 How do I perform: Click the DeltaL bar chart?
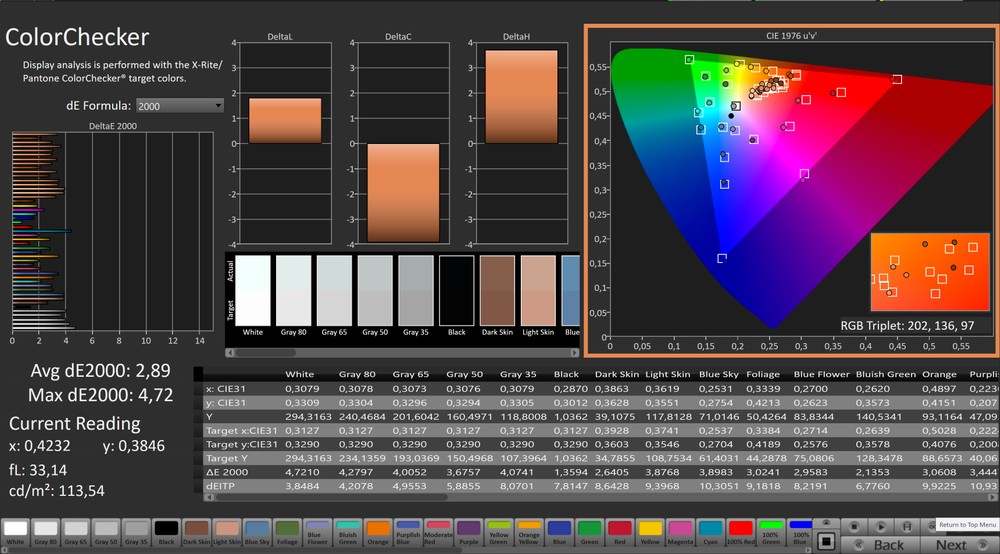(x=285, y=143)
